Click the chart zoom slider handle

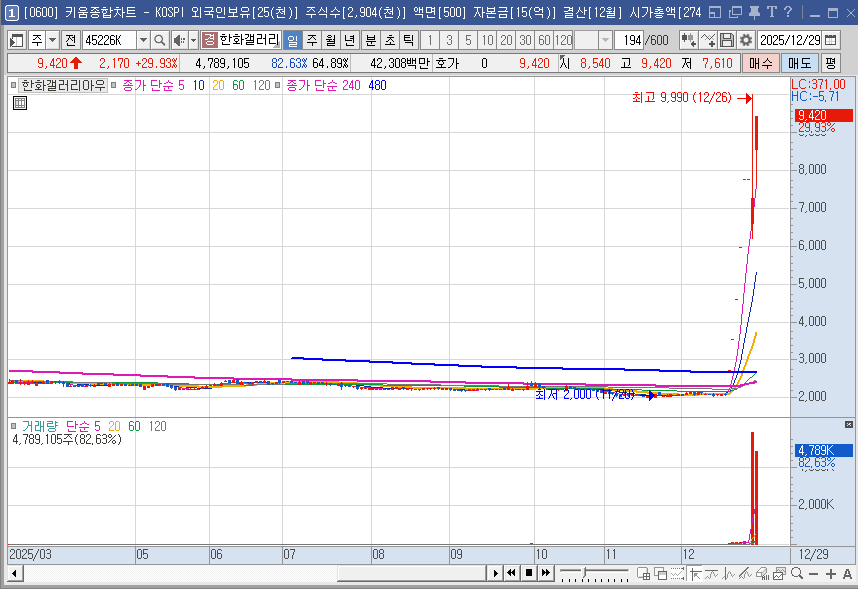(585, 573)
